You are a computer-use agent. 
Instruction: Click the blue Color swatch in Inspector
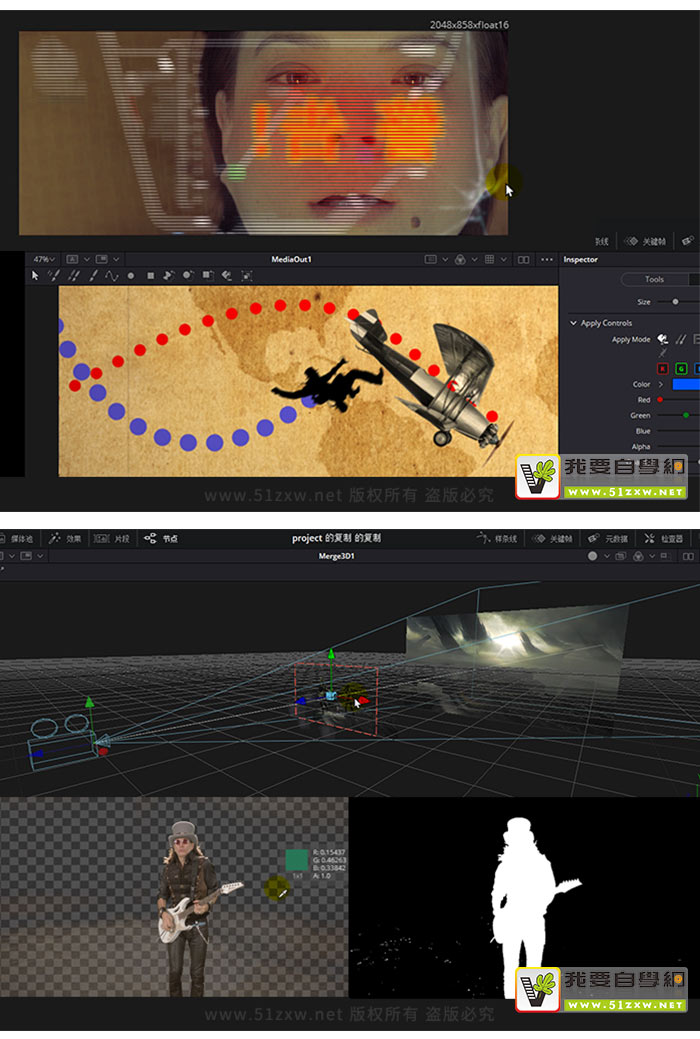coord(685,384)
